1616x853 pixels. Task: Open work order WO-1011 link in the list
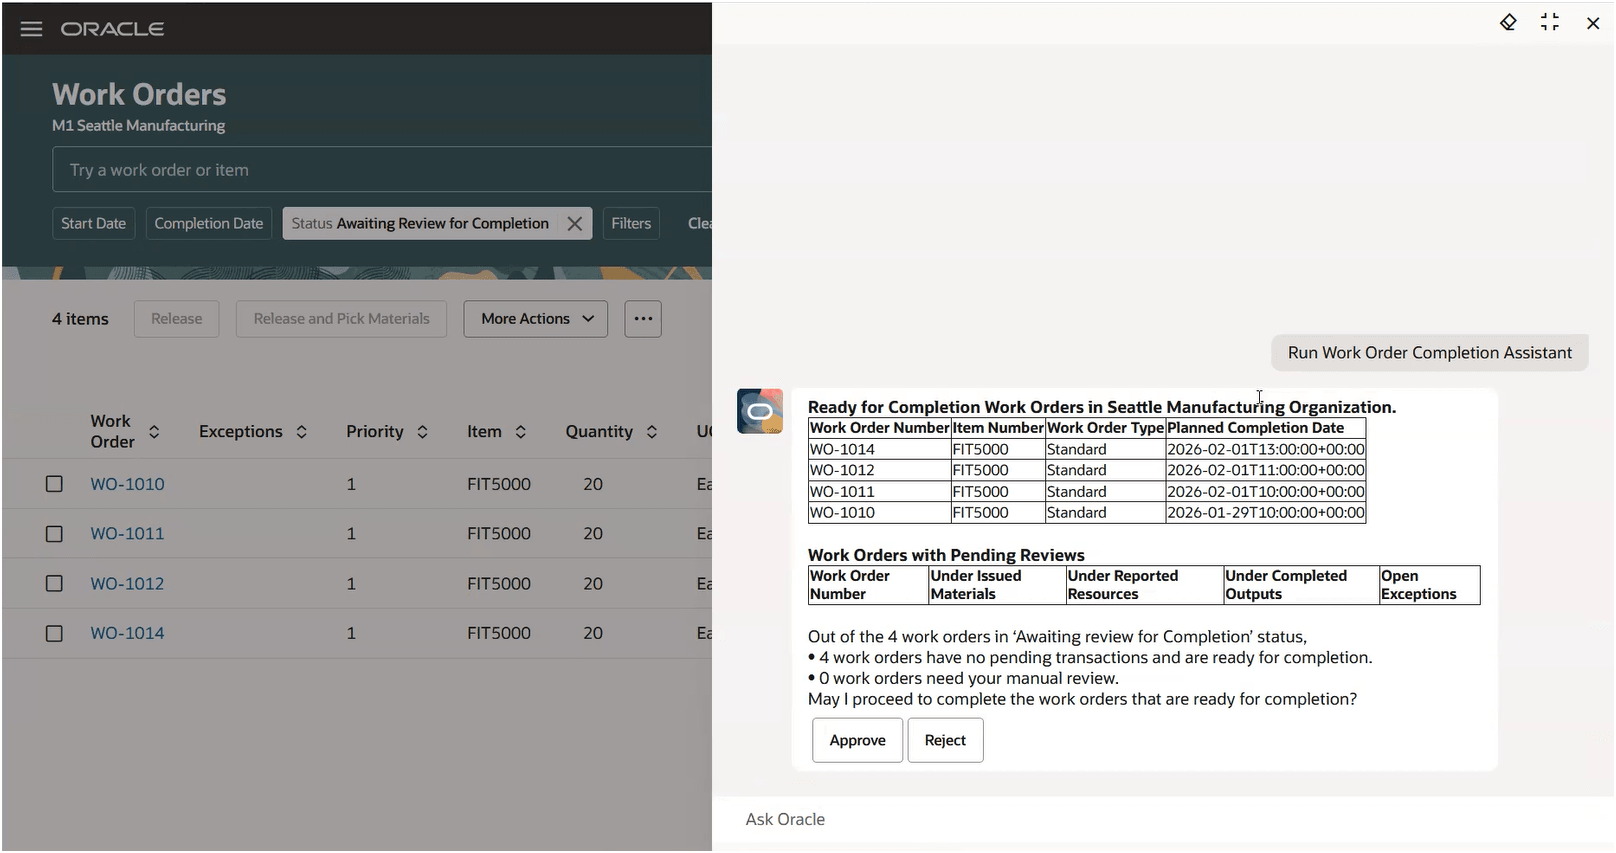coord(127,534)
